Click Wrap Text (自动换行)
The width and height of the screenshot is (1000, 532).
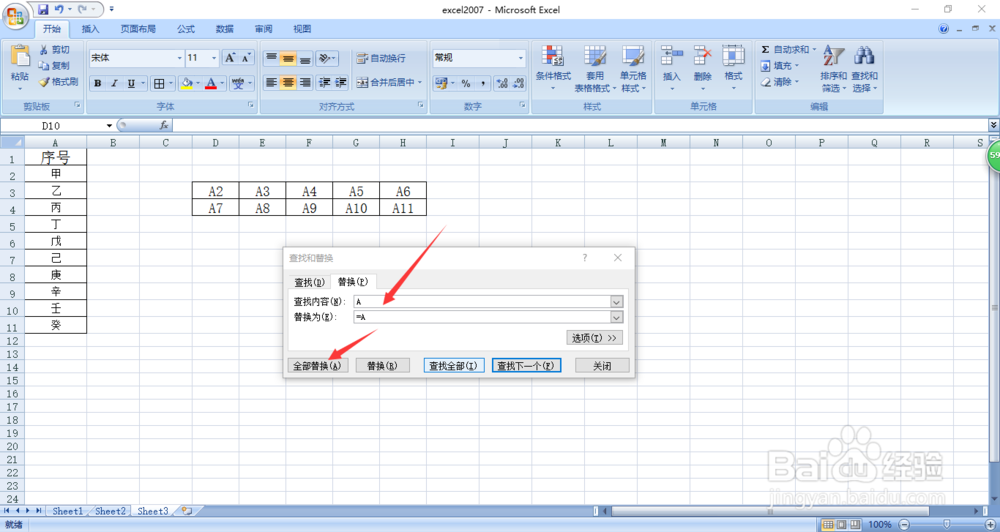point(381,58)
